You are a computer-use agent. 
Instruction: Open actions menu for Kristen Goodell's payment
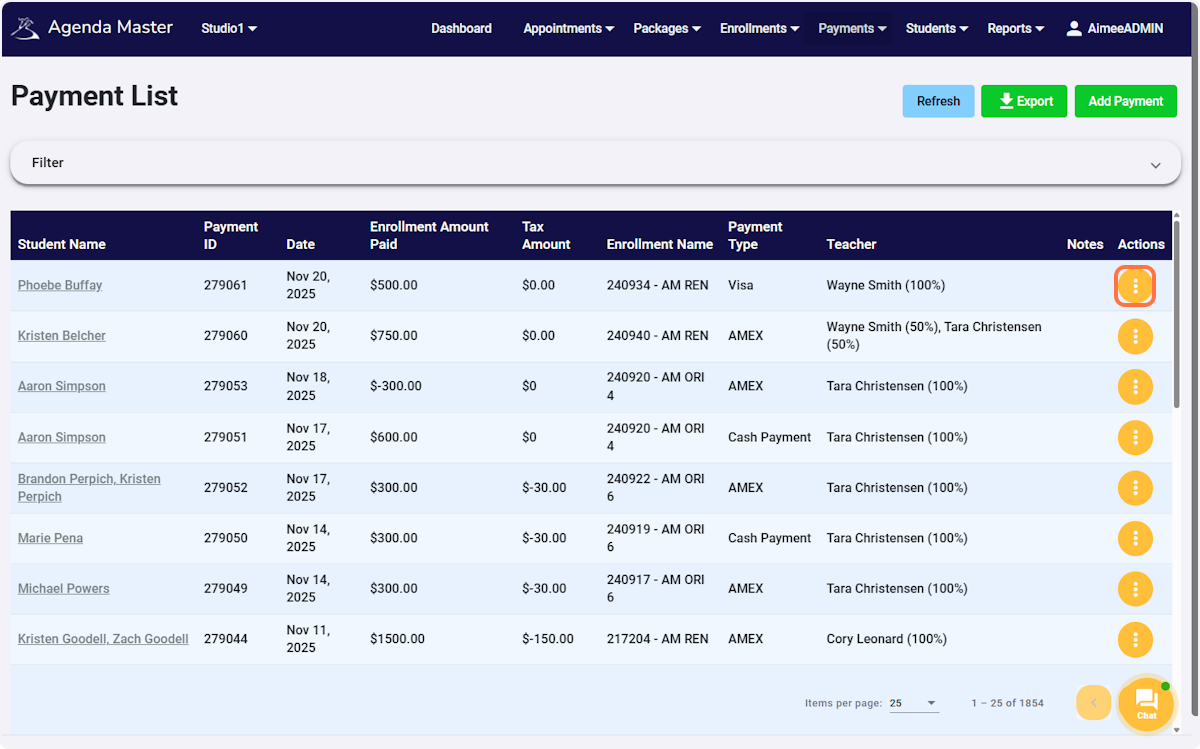pyautogui.click(x=1135, y=639)
